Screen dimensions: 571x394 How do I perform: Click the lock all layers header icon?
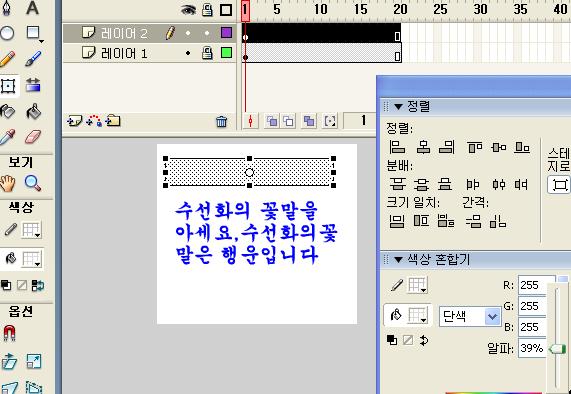[208, 10]
